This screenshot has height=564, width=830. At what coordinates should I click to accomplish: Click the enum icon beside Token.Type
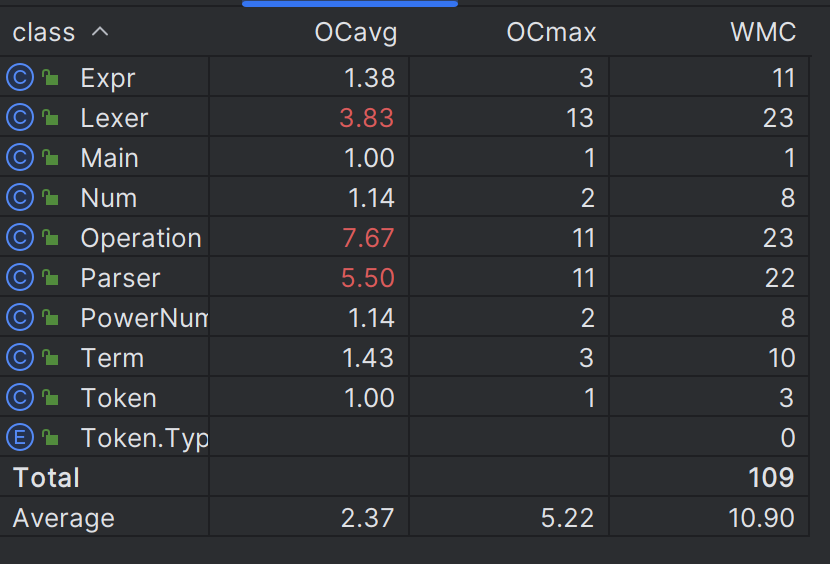(x=20, y=437)
